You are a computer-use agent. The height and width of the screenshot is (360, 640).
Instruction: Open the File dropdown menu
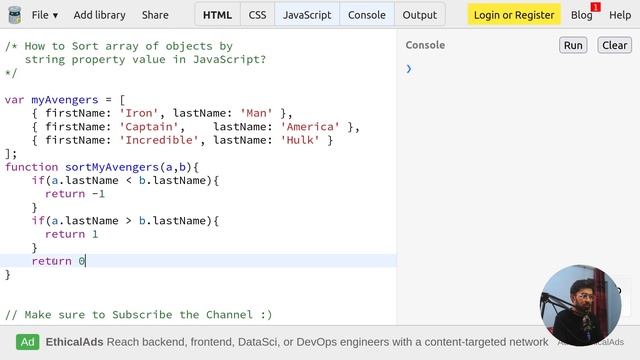(45, 15)
